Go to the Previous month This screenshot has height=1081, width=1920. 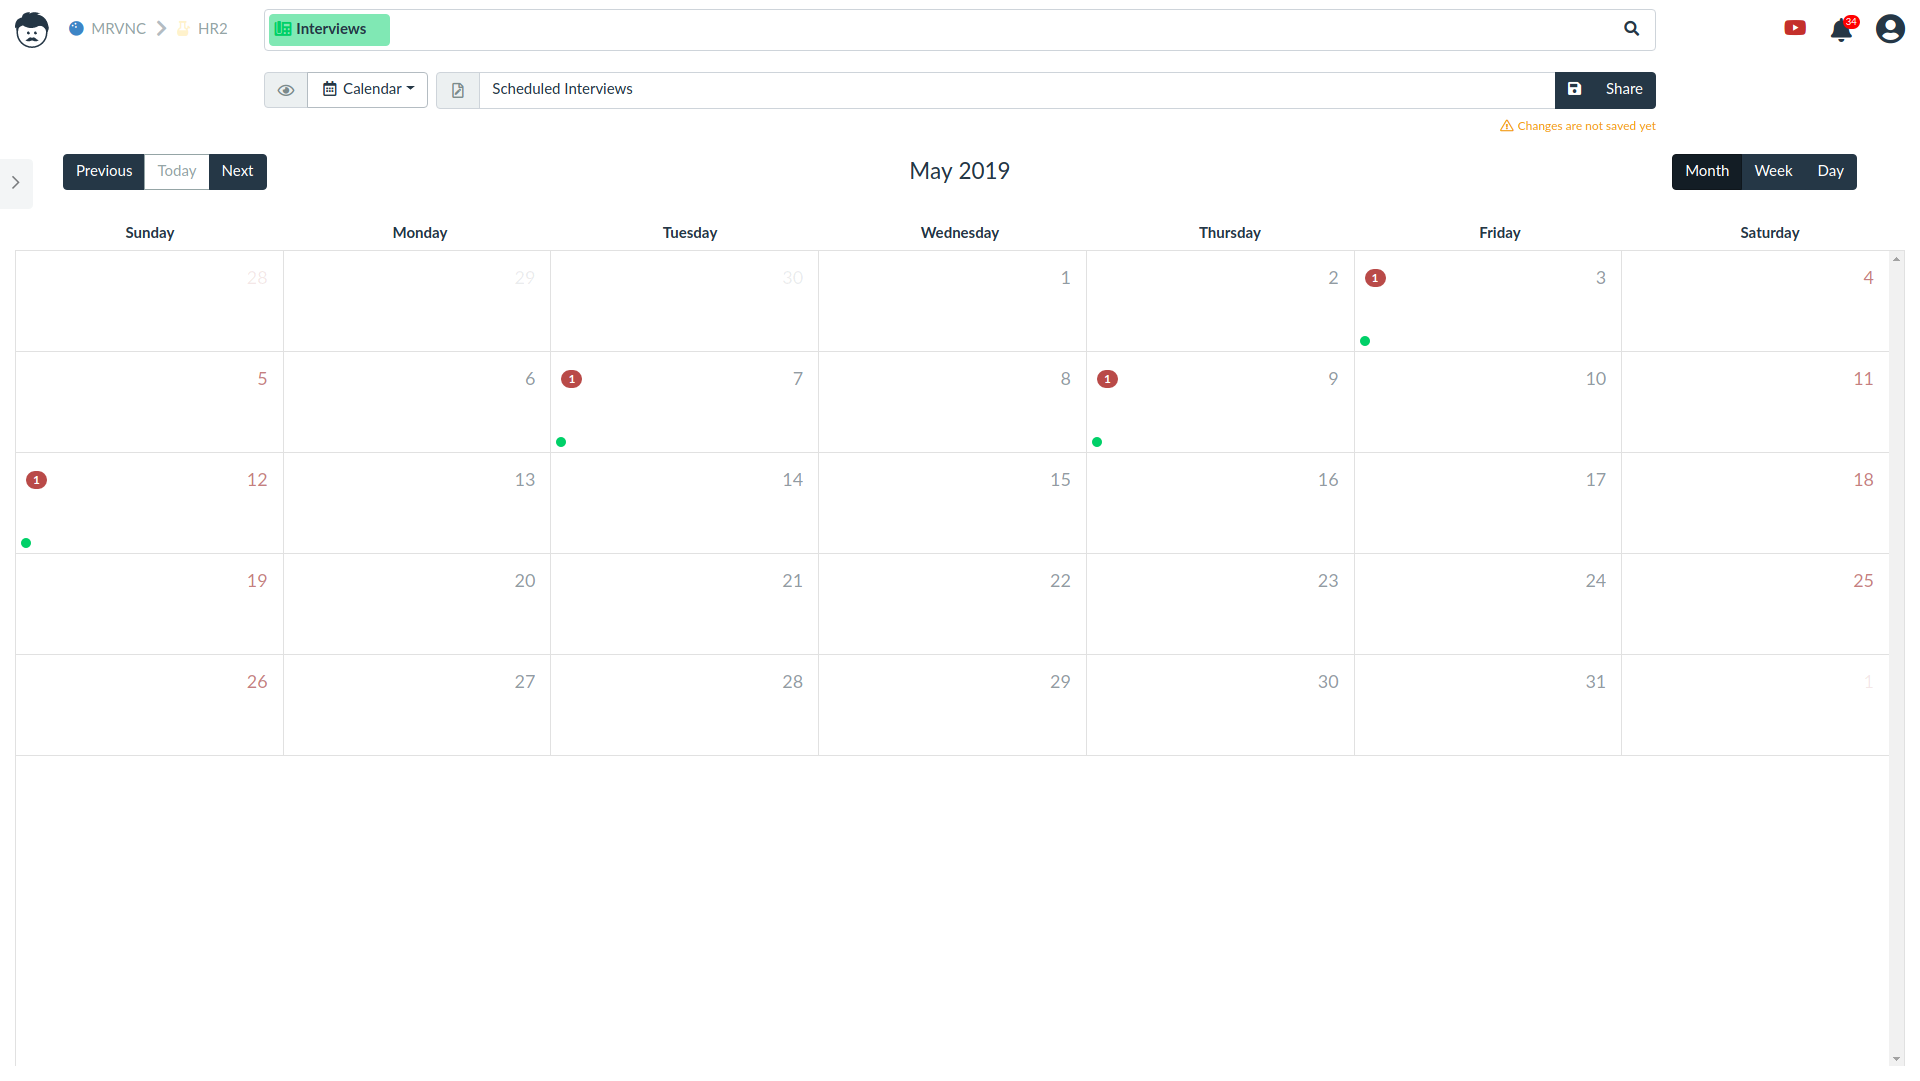tap(104, 171)
